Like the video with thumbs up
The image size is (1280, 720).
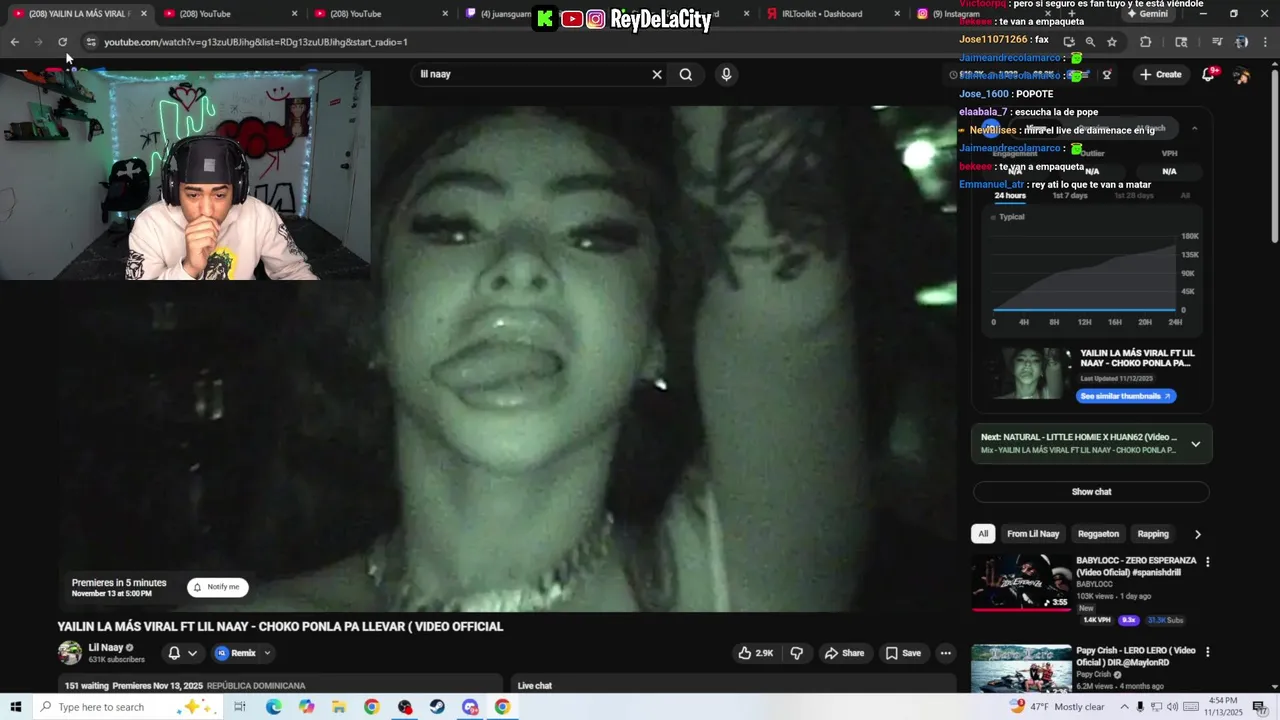(x=755, y=653)
